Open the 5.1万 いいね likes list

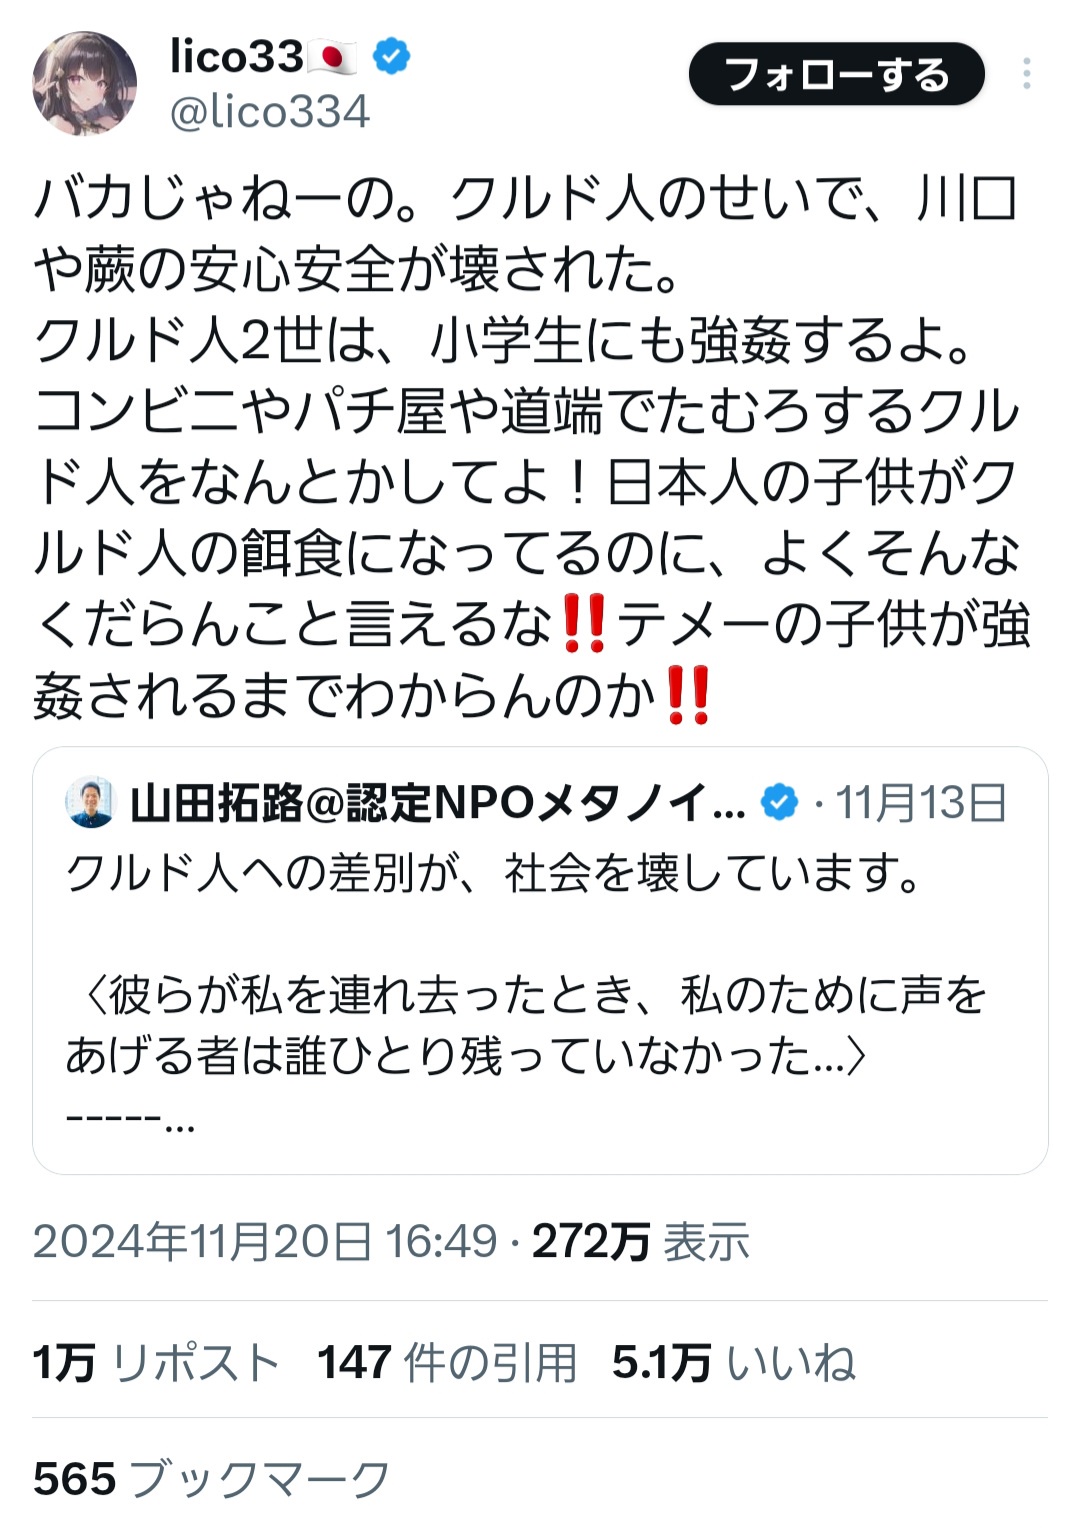click(734, 1362)
